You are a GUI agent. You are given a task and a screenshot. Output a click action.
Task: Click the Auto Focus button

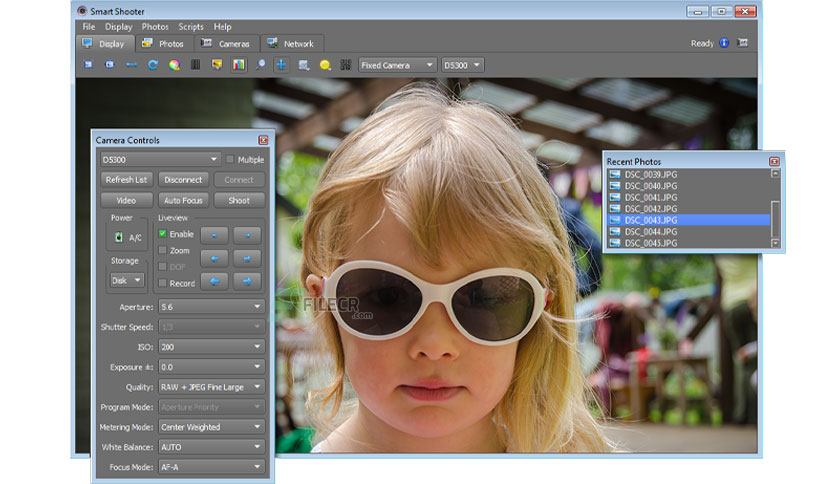183,200
